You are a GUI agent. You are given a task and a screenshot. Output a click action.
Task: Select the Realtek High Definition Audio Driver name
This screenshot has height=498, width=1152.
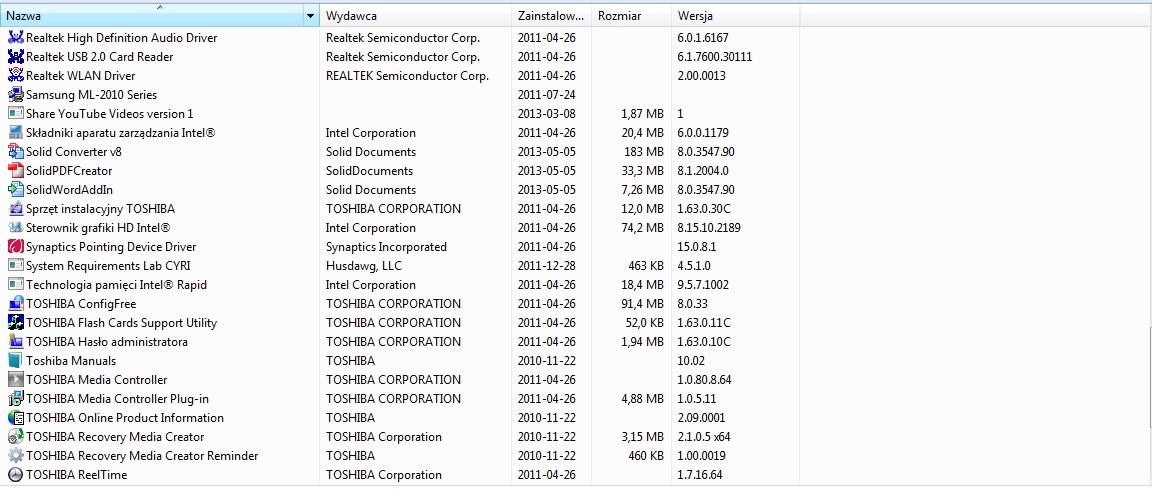122,37
